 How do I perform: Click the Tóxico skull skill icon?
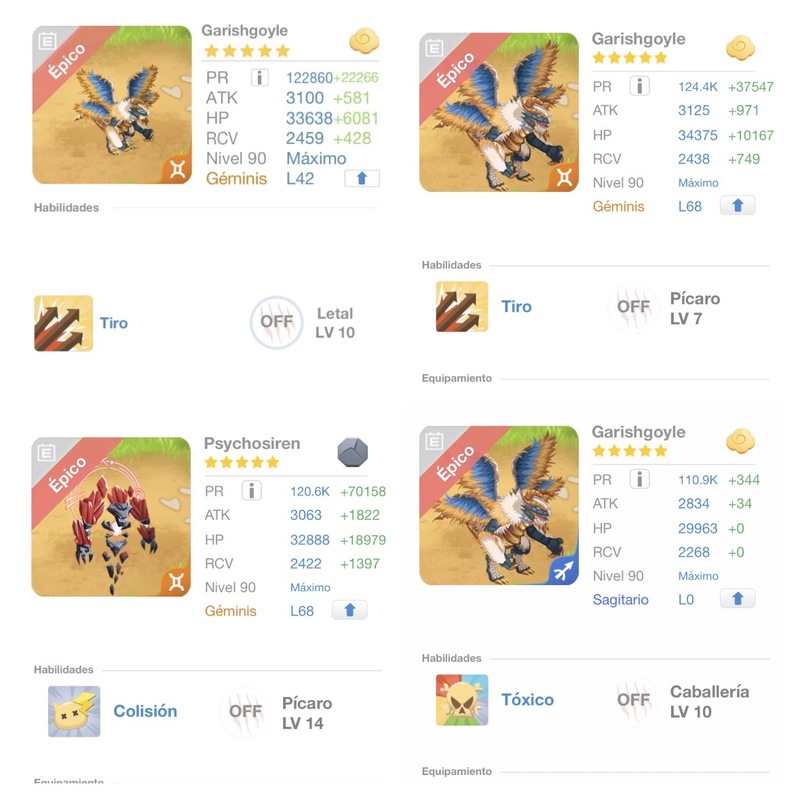point(462,700)
